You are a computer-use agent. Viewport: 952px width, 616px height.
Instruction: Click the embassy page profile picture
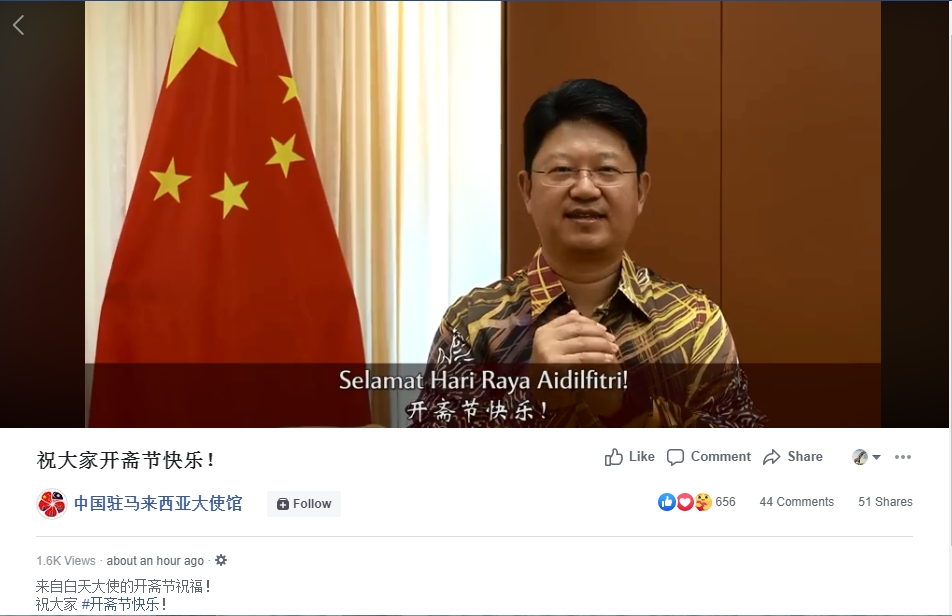pyautogui.click(x=52, y=504)
